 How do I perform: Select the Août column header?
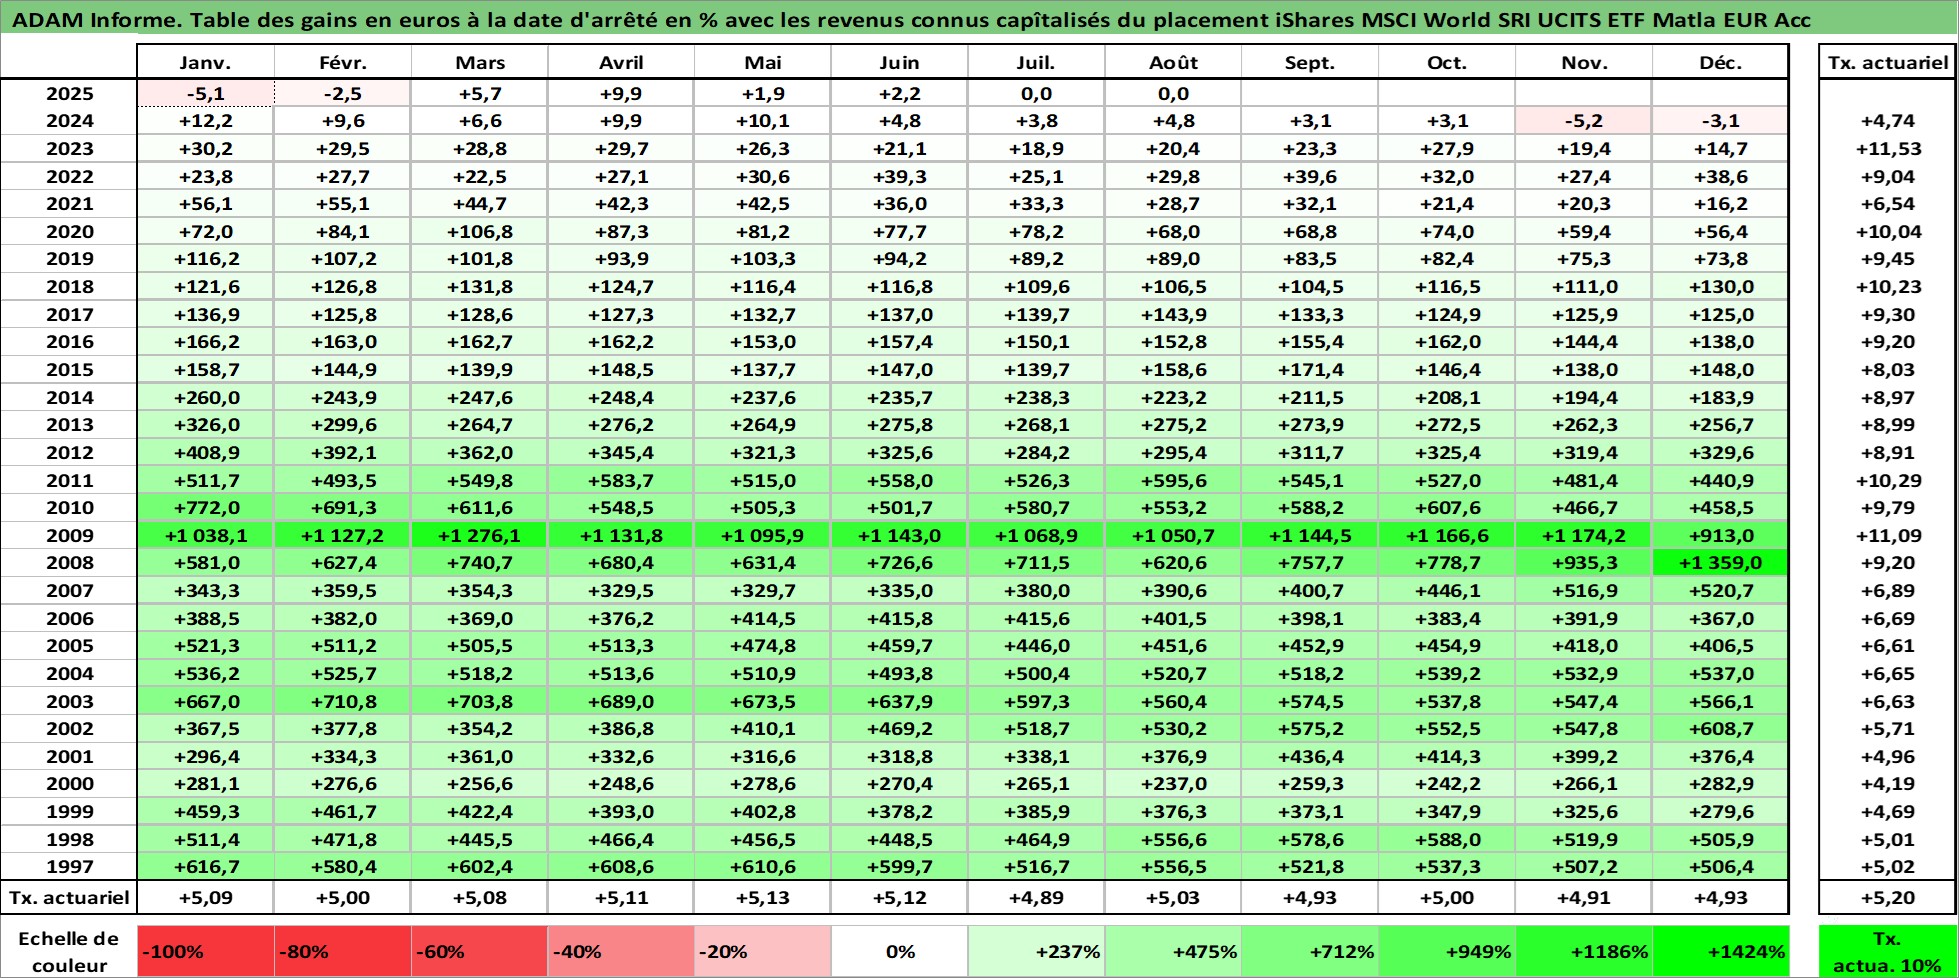[1173, 62]
